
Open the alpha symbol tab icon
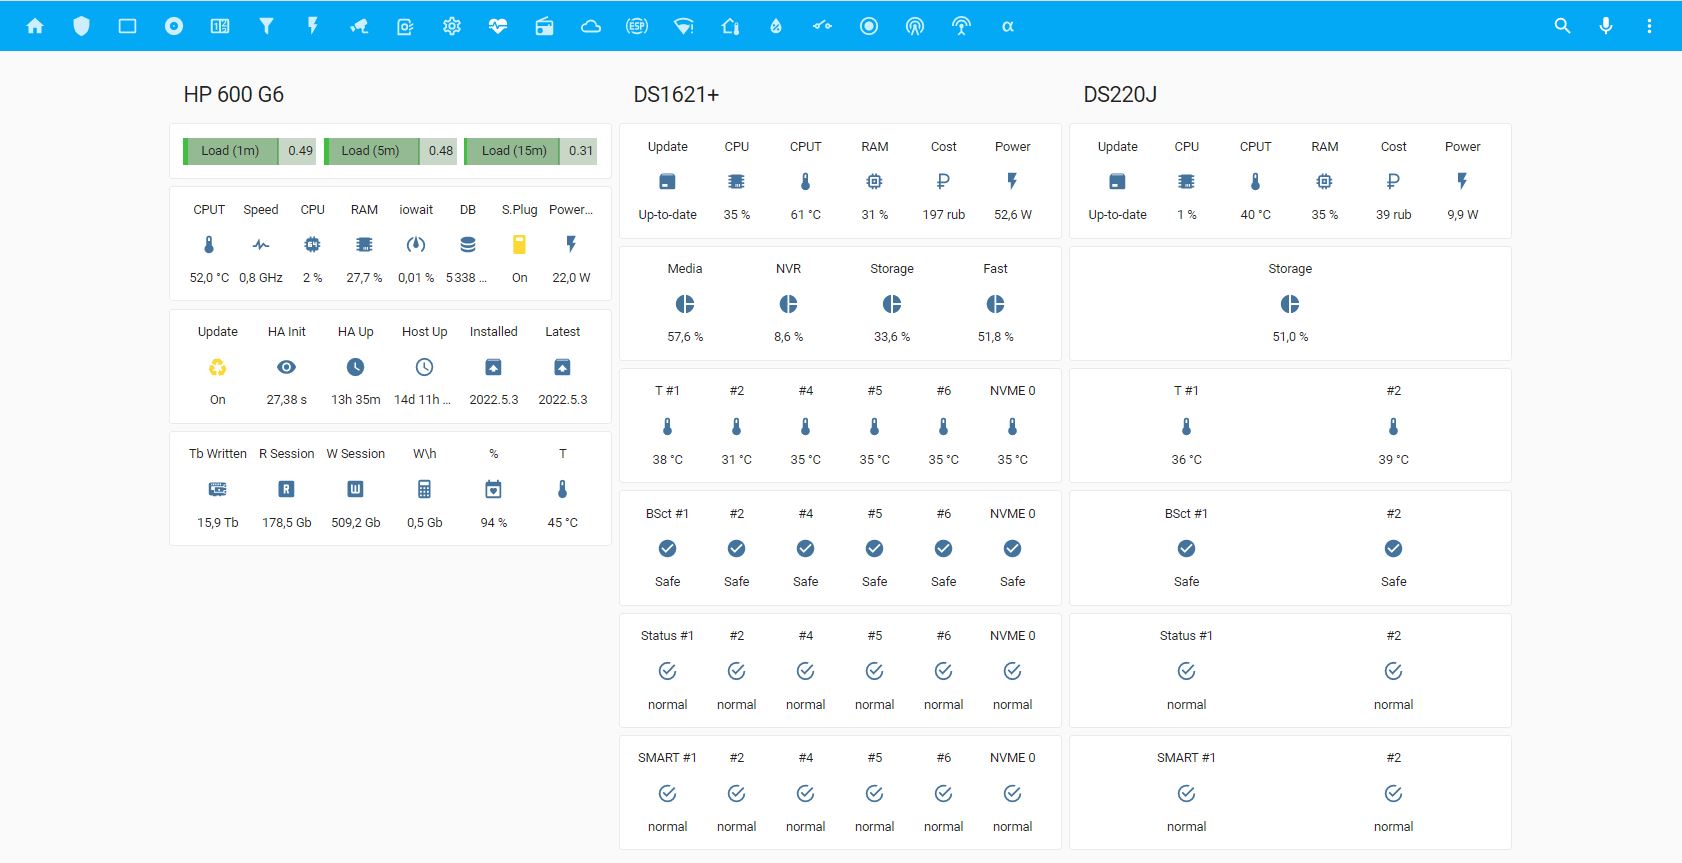pos(1008,26)
